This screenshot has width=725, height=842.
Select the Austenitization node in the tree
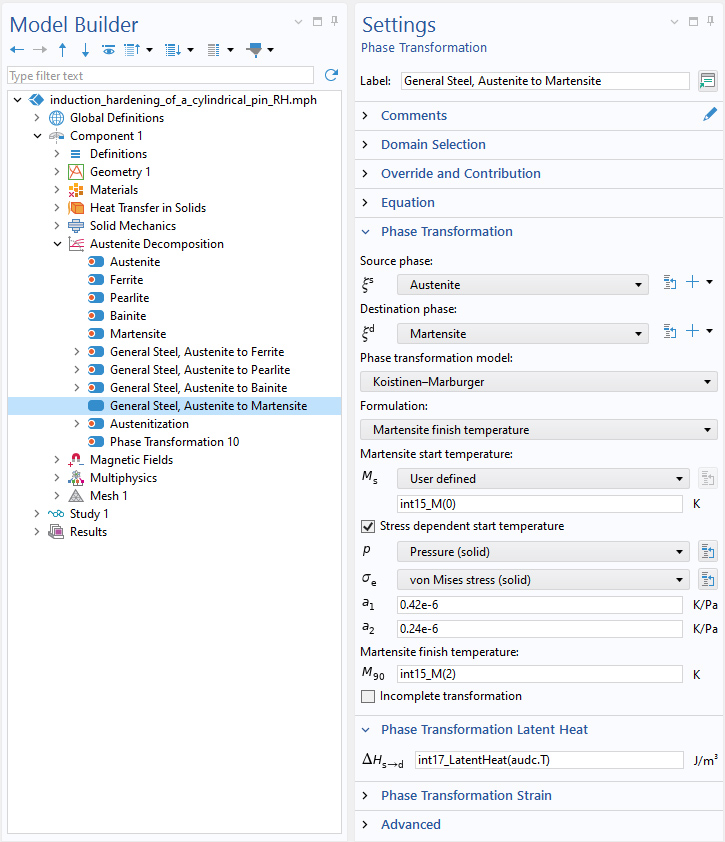pos(149,424)
